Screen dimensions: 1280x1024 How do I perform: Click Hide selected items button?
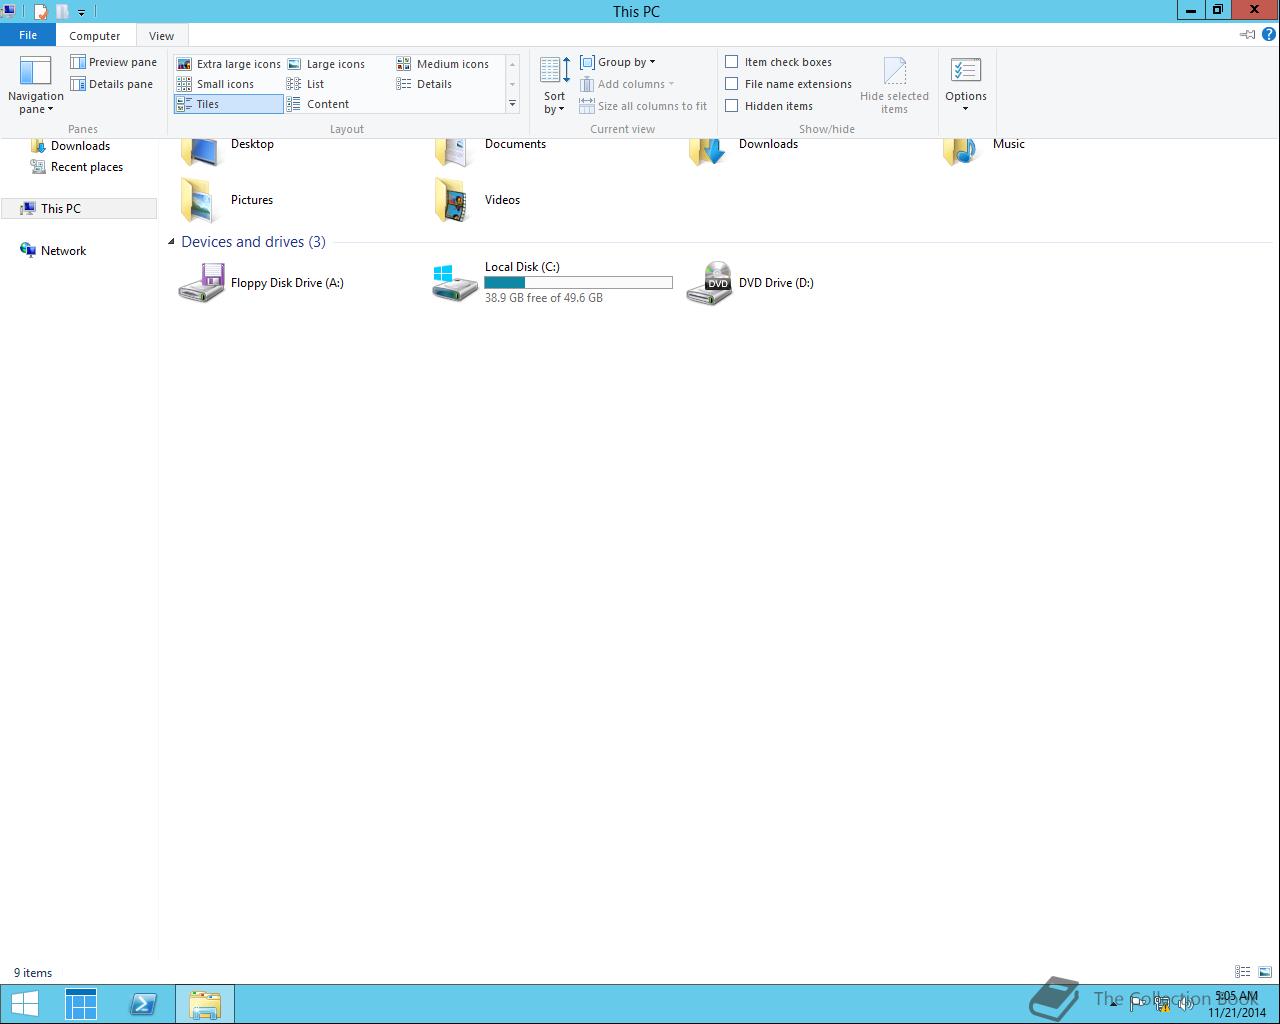pos(894,85)
